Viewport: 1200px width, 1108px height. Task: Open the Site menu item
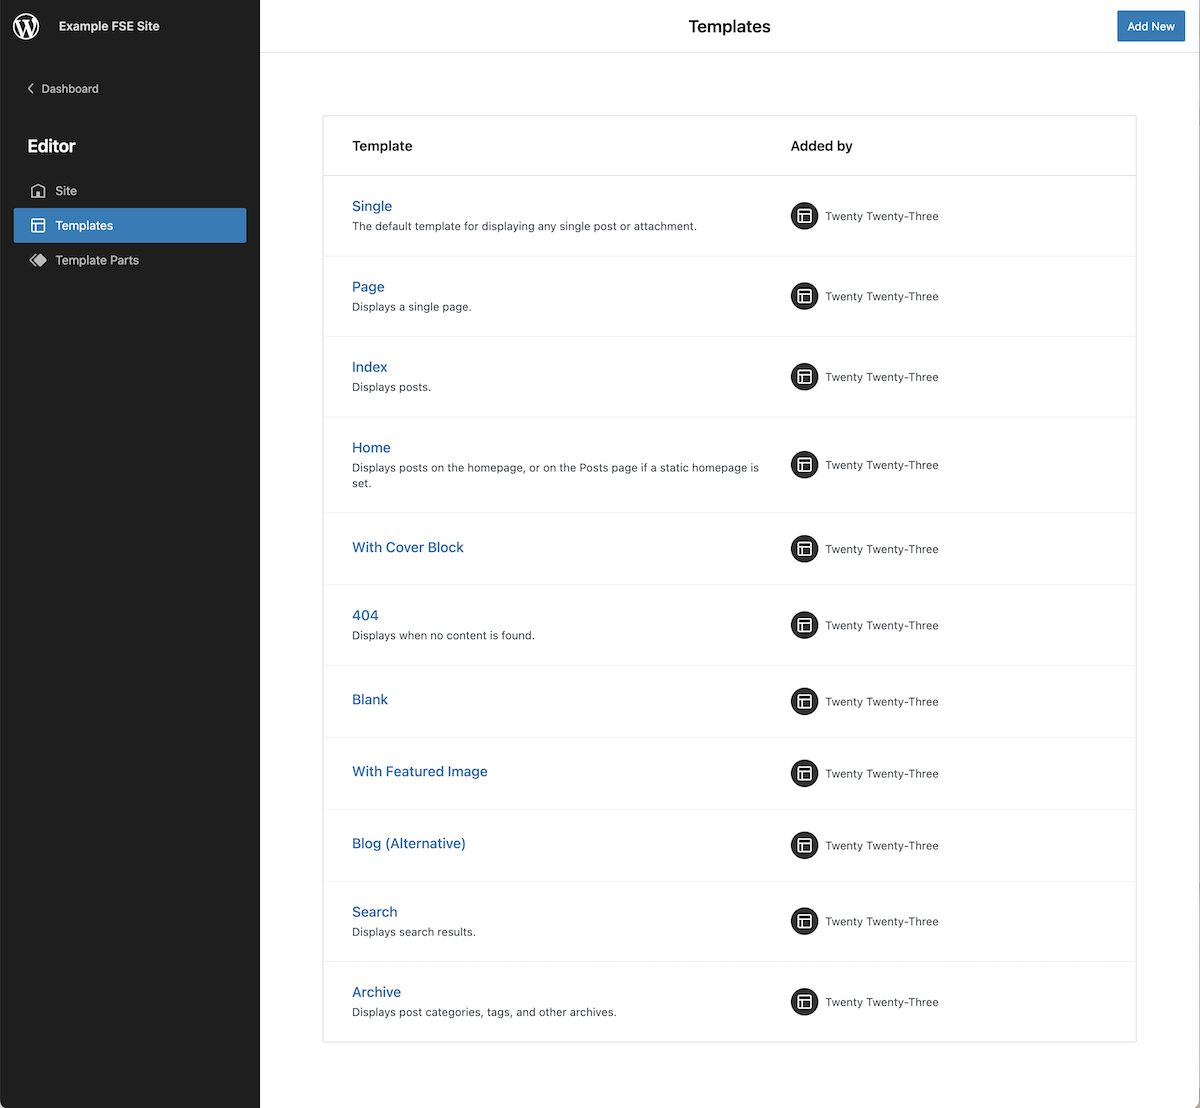click(x=66, y=191)
